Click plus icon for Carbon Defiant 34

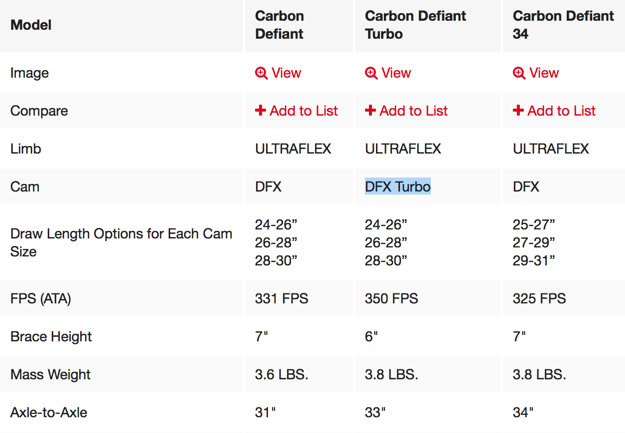click(518, 111)
